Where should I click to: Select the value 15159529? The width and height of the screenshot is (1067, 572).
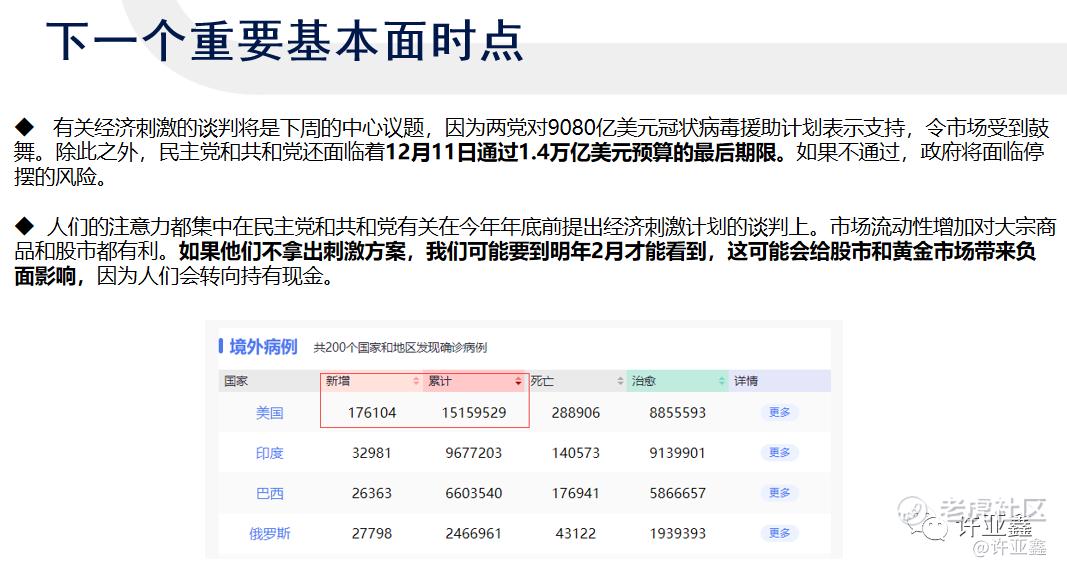(474, 413)
